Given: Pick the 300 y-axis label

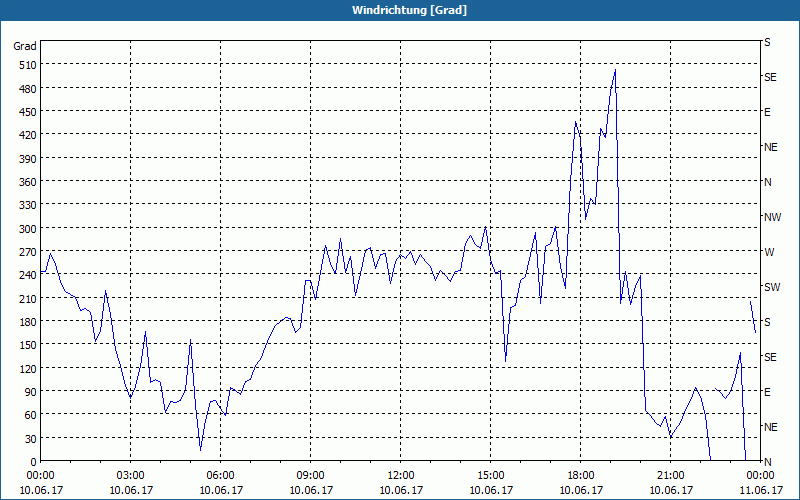Looking at the screenshot, I should point(28,229).
